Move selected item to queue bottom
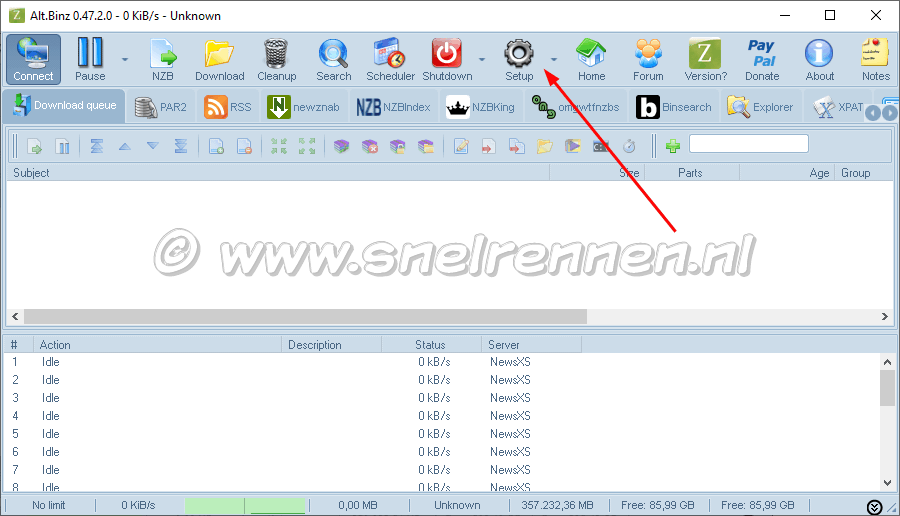 coord(181,146)
